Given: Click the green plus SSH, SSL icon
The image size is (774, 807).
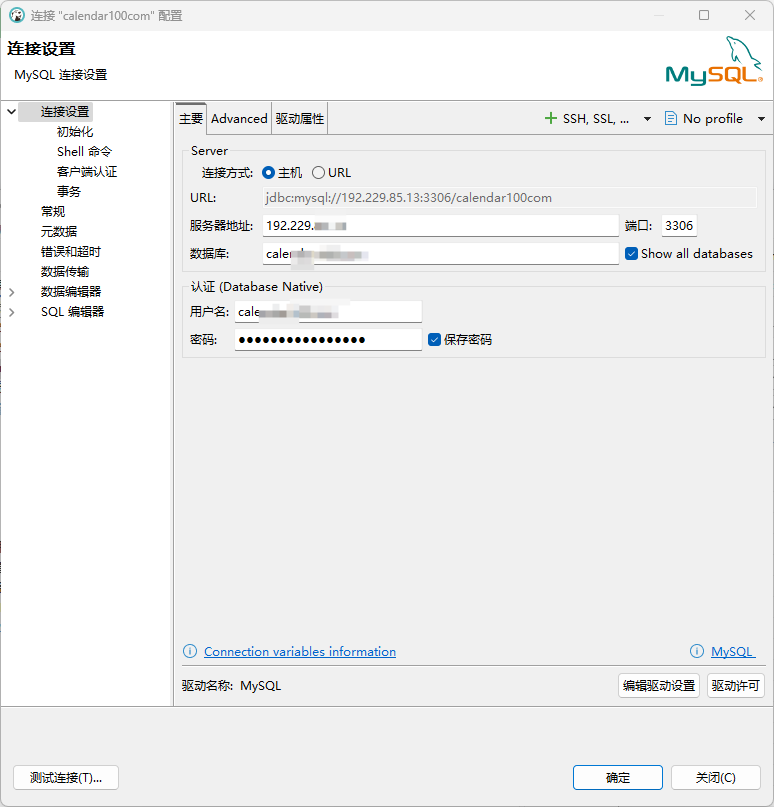Looking at the screenshot, I should [550, 118].
